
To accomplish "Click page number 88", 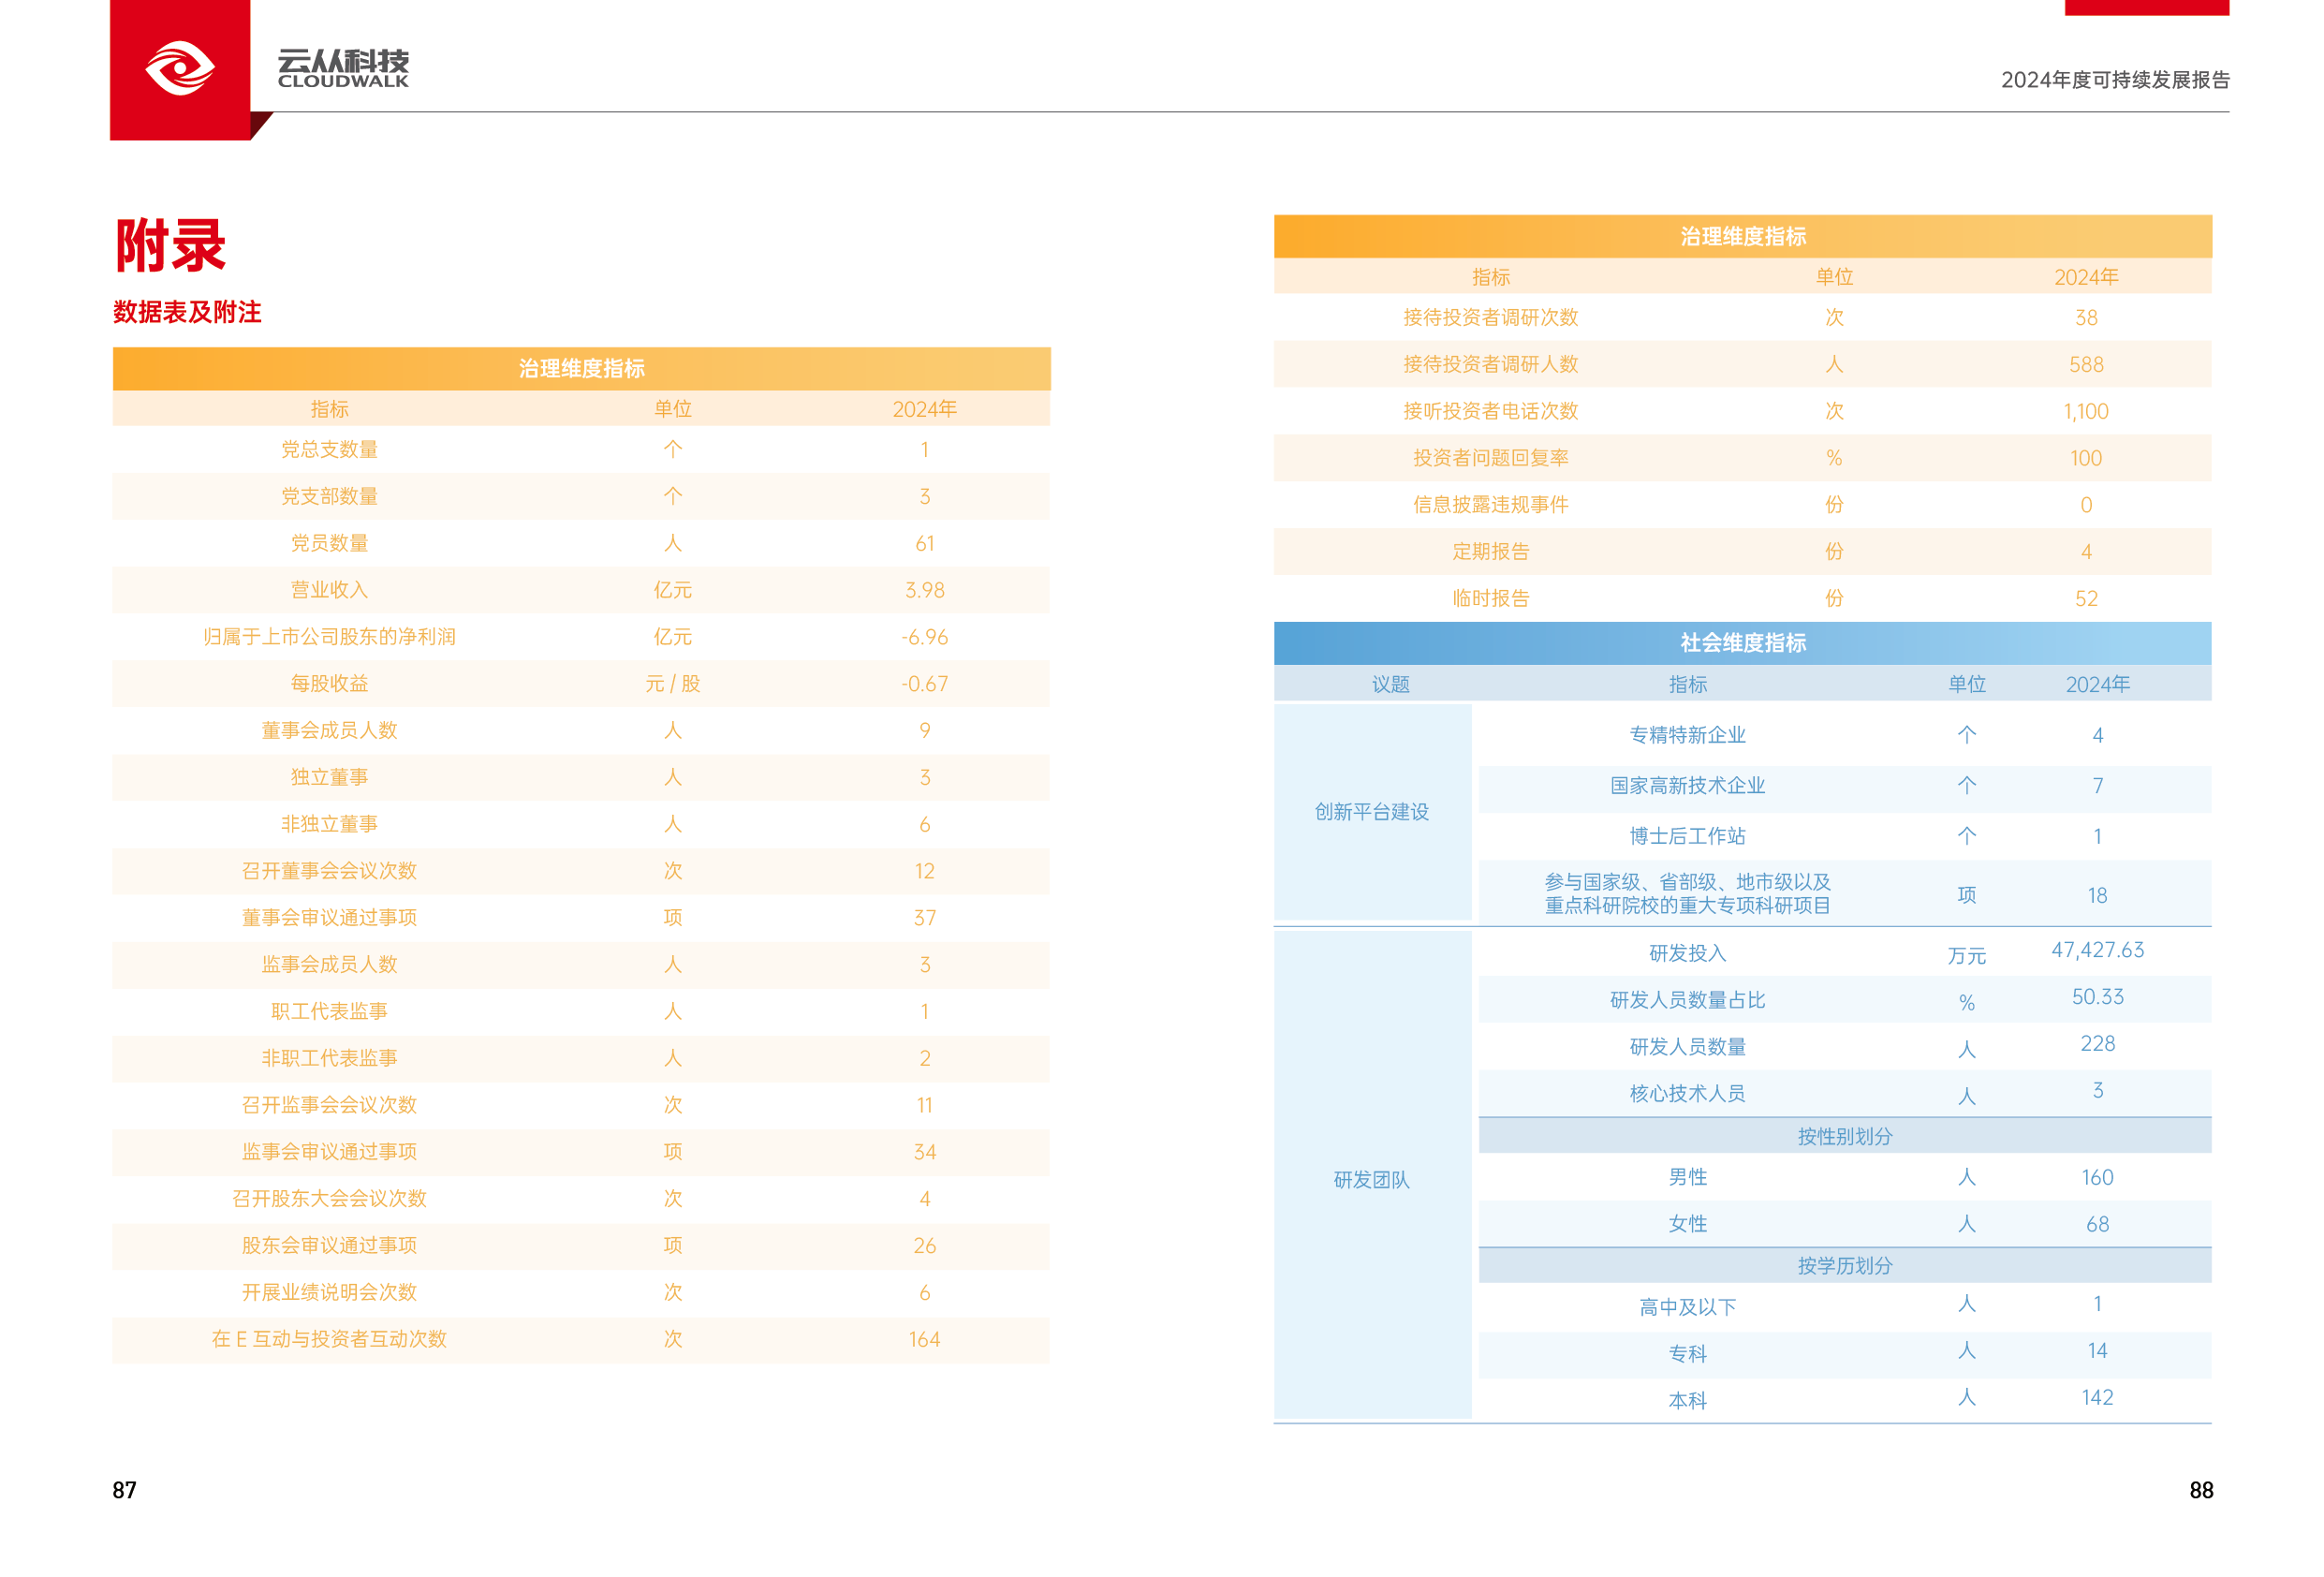I will coord(2200,1490).
